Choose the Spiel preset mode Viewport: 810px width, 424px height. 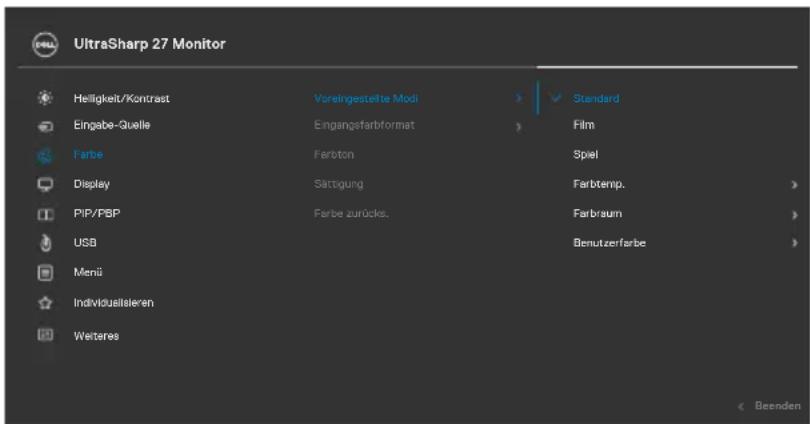[585, 154]
